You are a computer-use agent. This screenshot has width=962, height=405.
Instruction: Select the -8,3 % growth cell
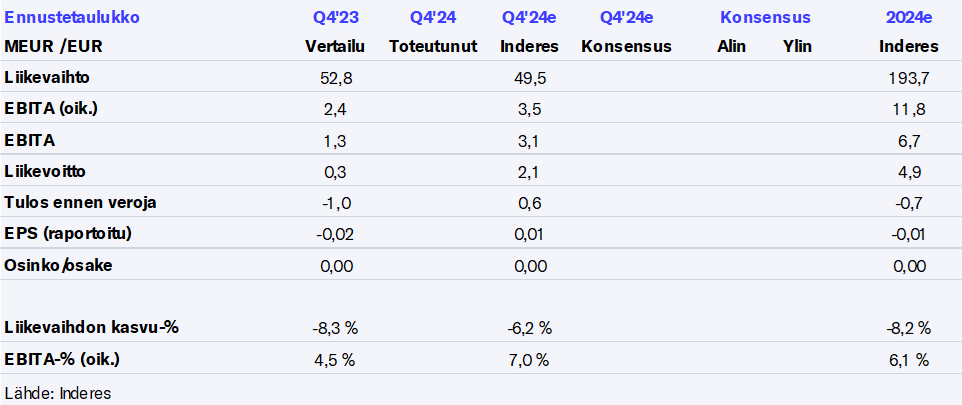(335, 328)
